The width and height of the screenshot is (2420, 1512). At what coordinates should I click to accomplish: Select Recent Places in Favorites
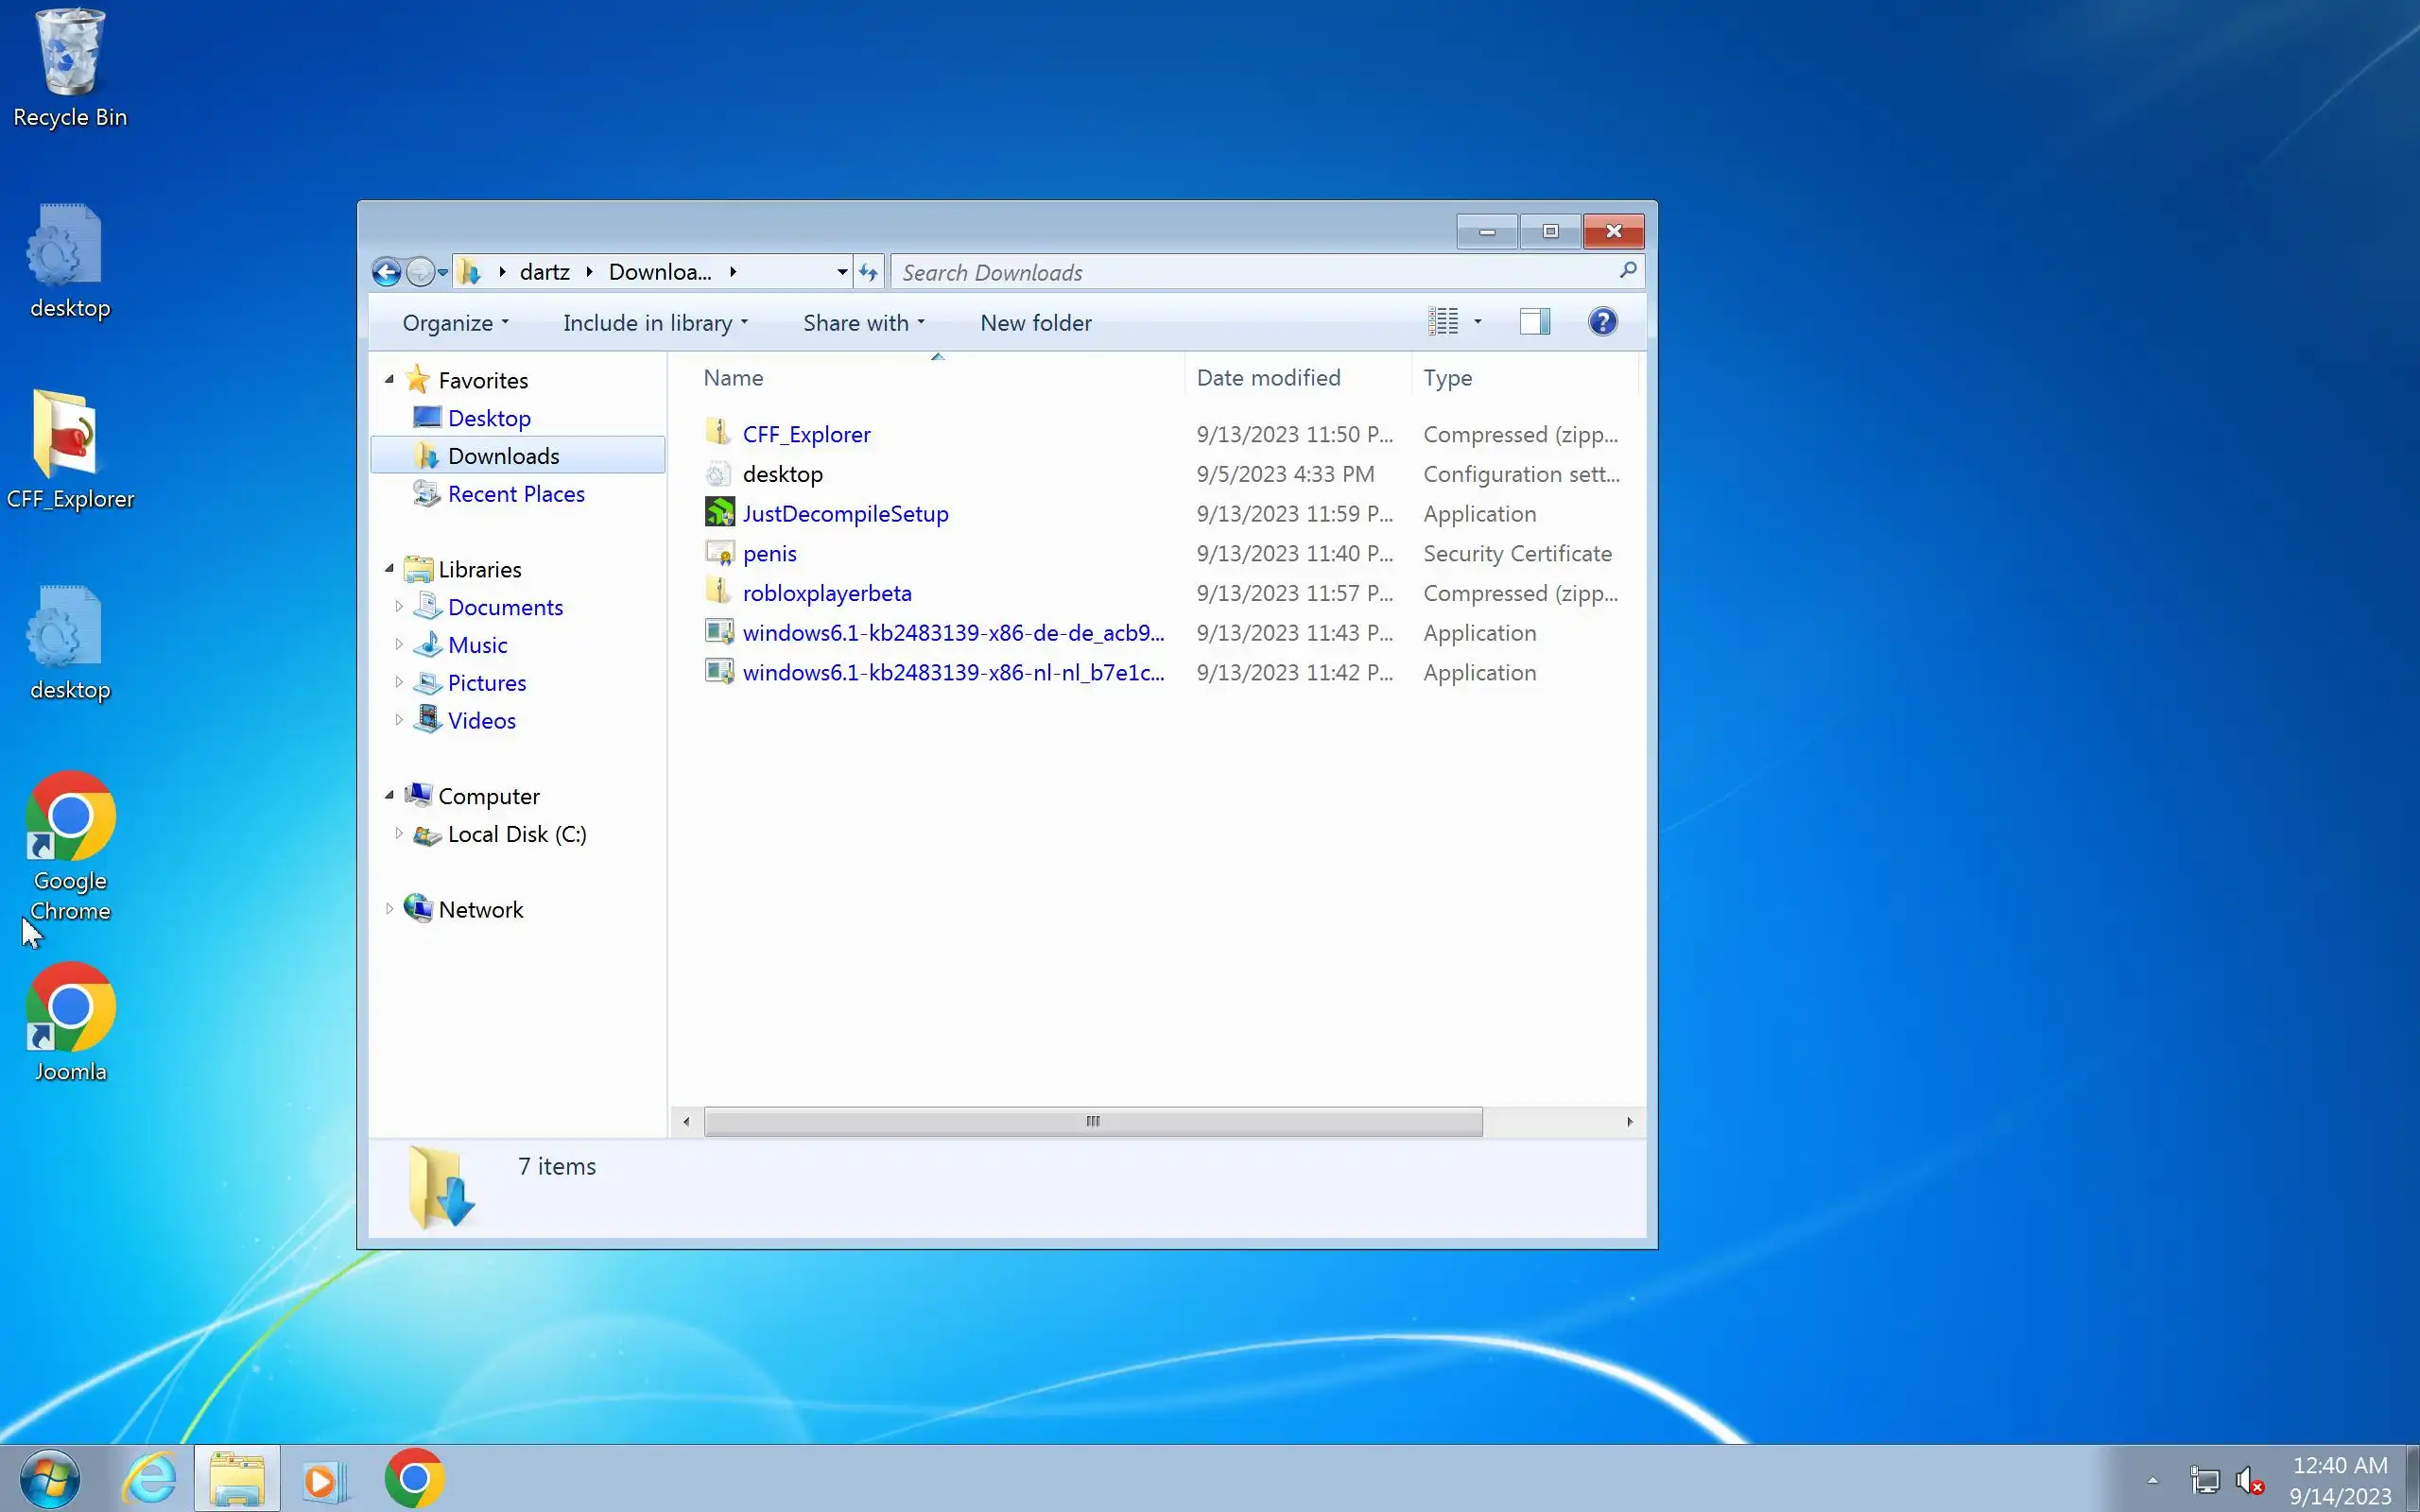click(515, 494)
